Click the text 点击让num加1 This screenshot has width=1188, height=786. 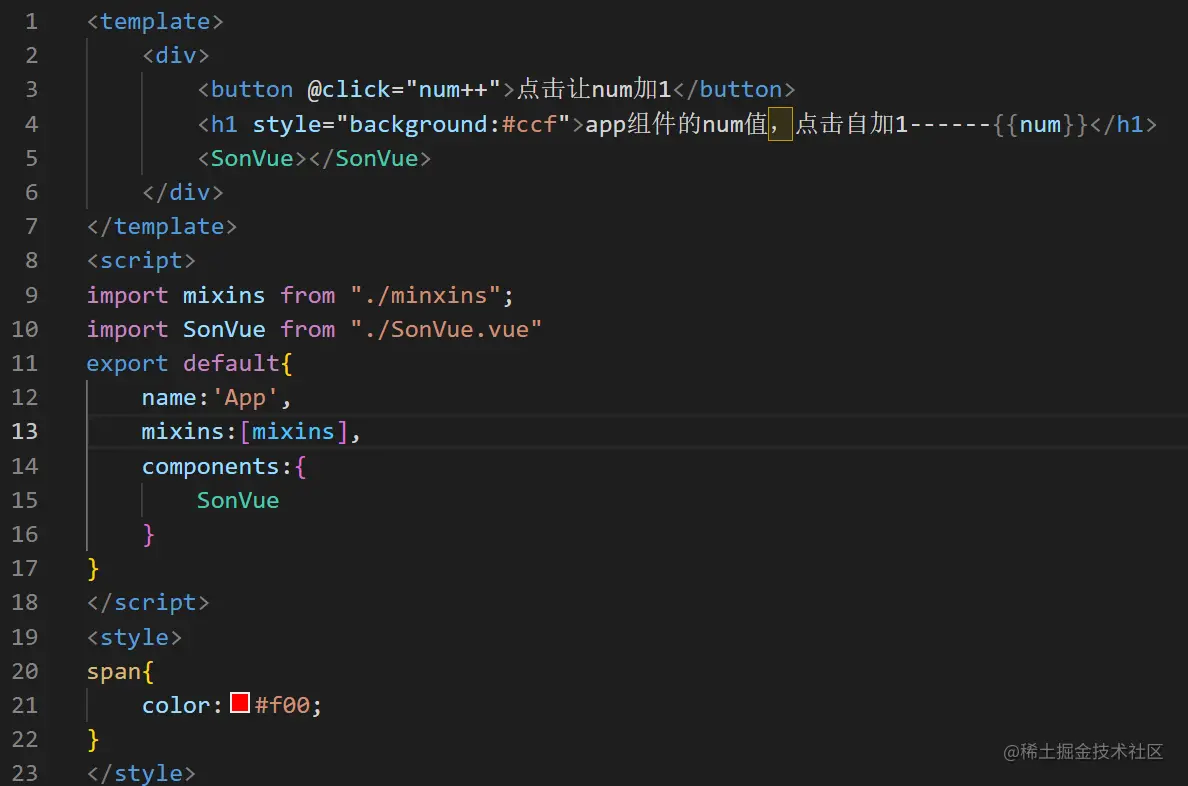pos(594,89)
